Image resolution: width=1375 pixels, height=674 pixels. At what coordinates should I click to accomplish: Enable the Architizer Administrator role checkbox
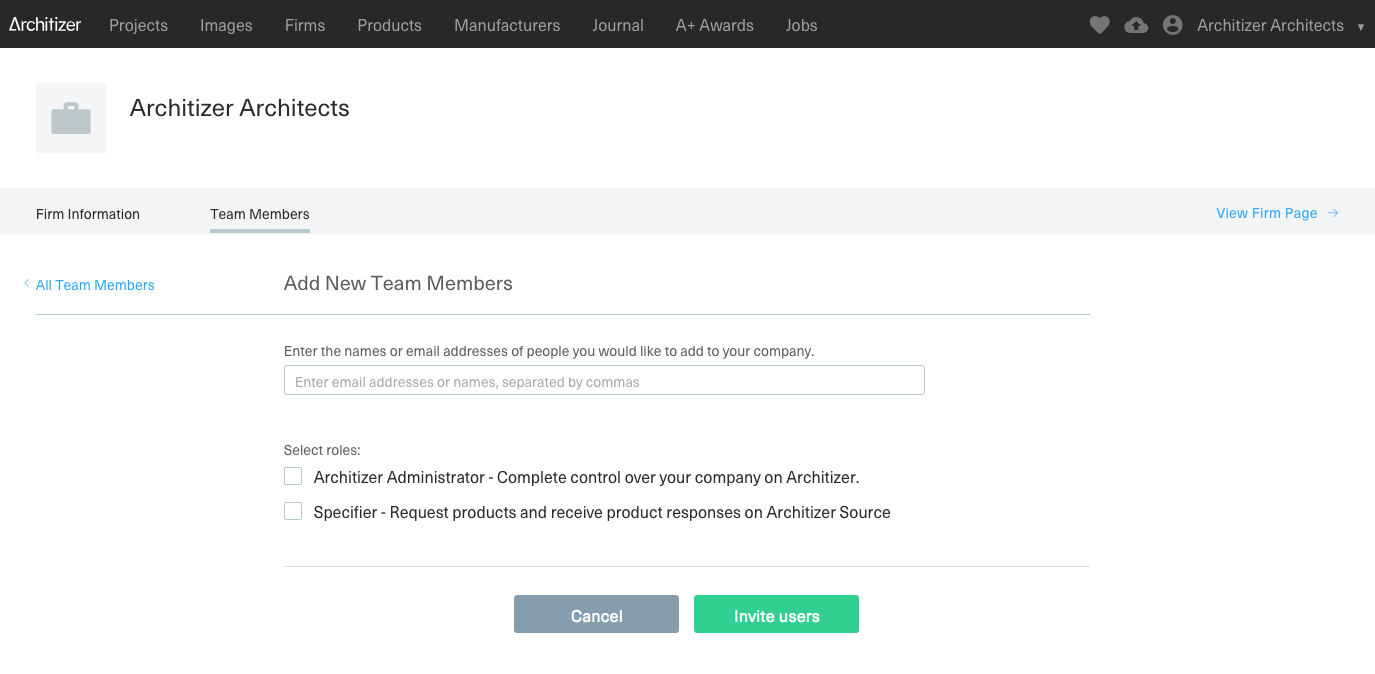[293, 476]
